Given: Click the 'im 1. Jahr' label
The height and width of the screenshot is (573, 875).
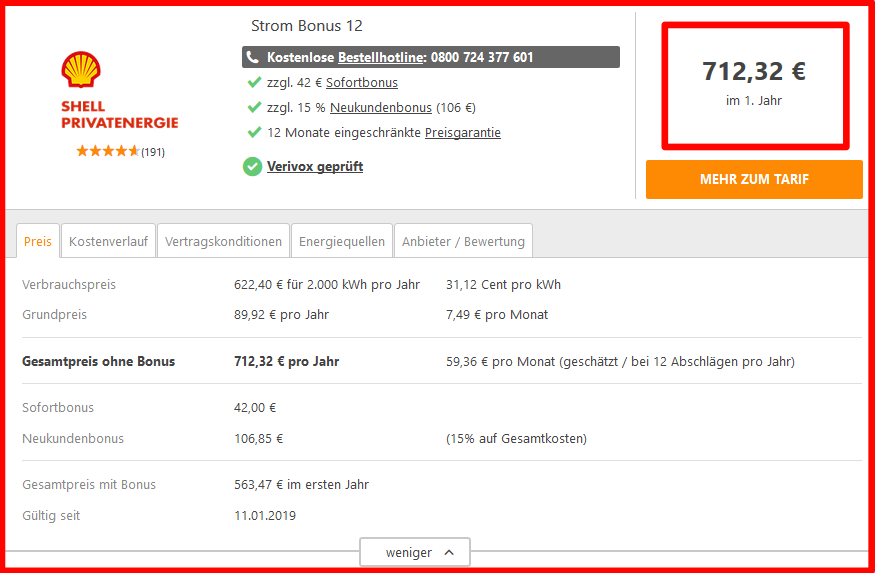Looking at the screenshot, I should click(x=754, y=101).
